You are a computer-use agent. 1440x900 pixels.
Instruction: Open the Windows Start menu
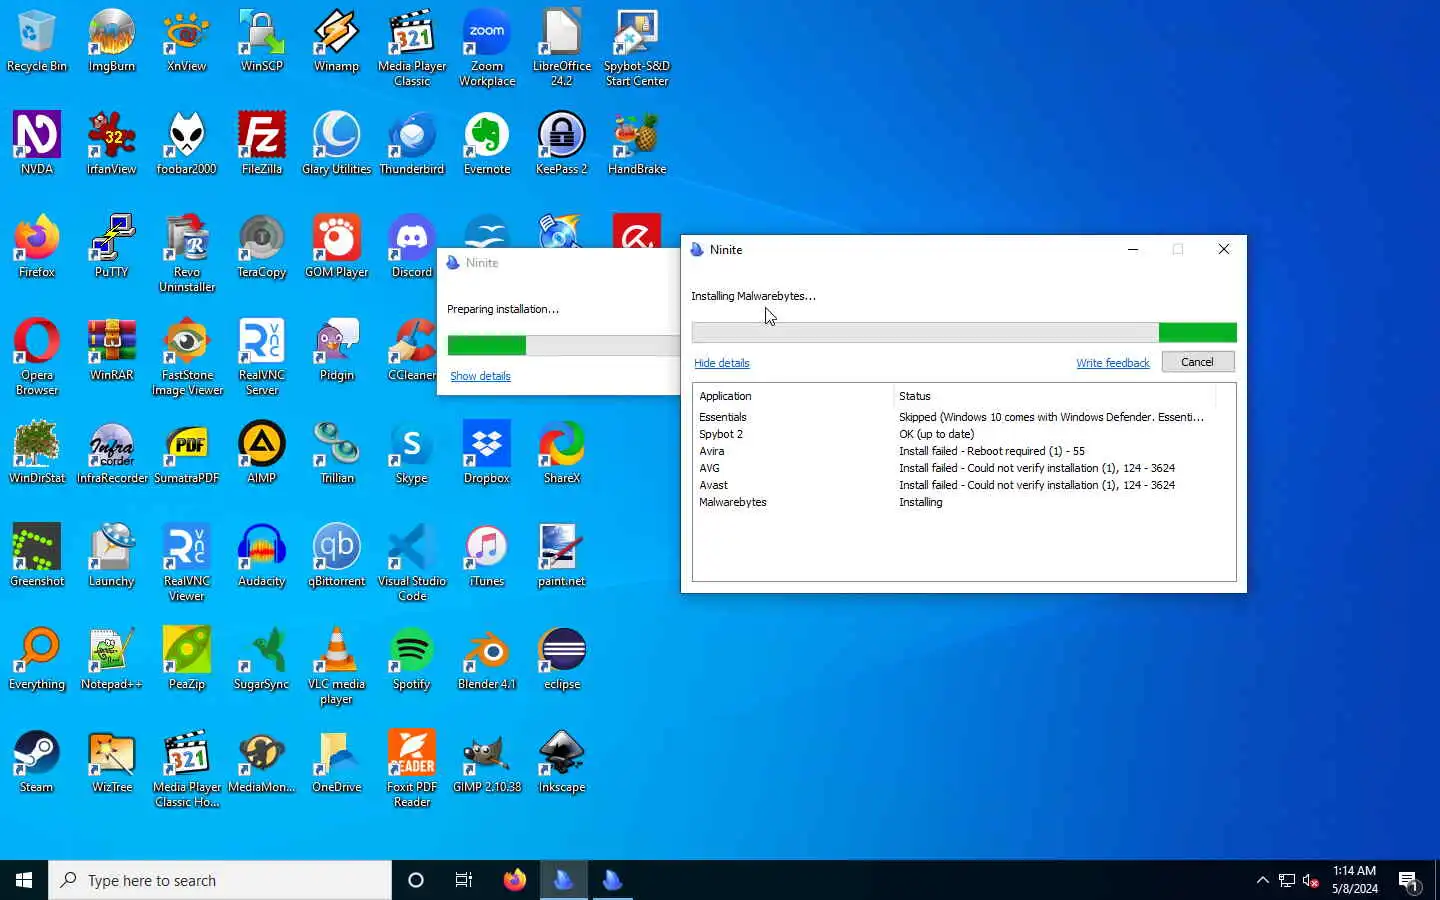[x=24, y=880]
